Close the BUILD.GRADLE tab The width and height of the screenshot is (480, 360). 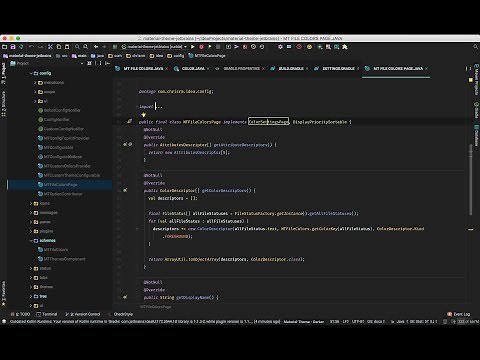307,69
